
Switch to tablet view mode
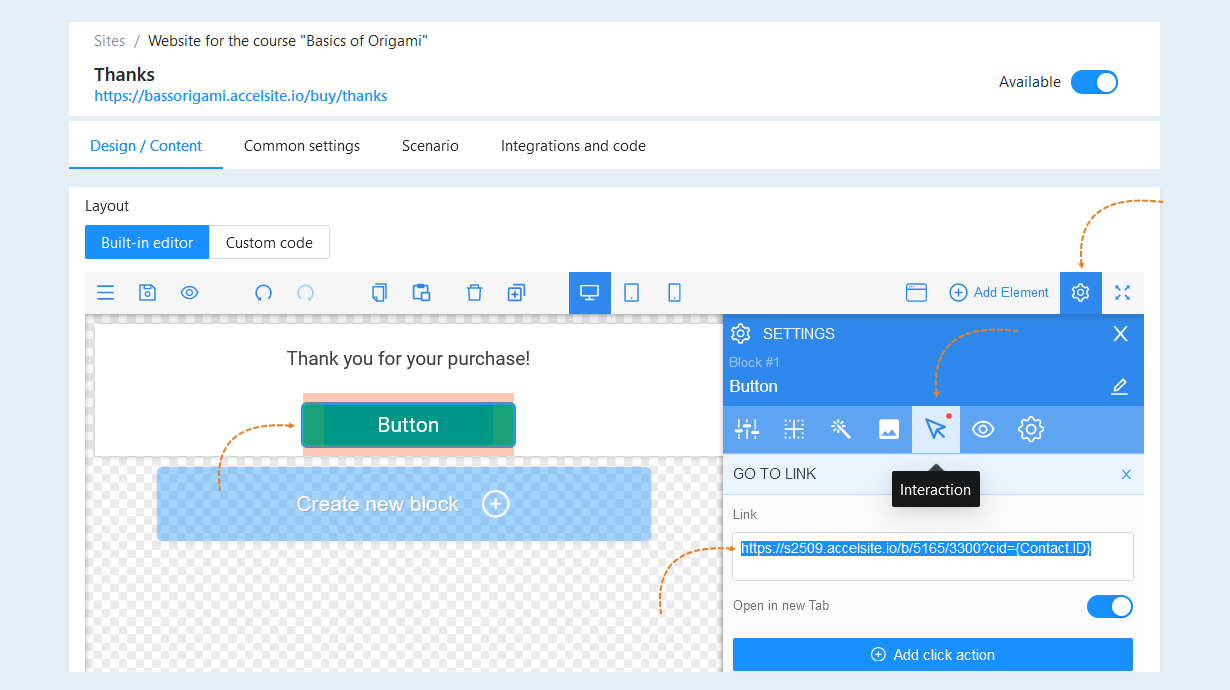click(632, 293)
